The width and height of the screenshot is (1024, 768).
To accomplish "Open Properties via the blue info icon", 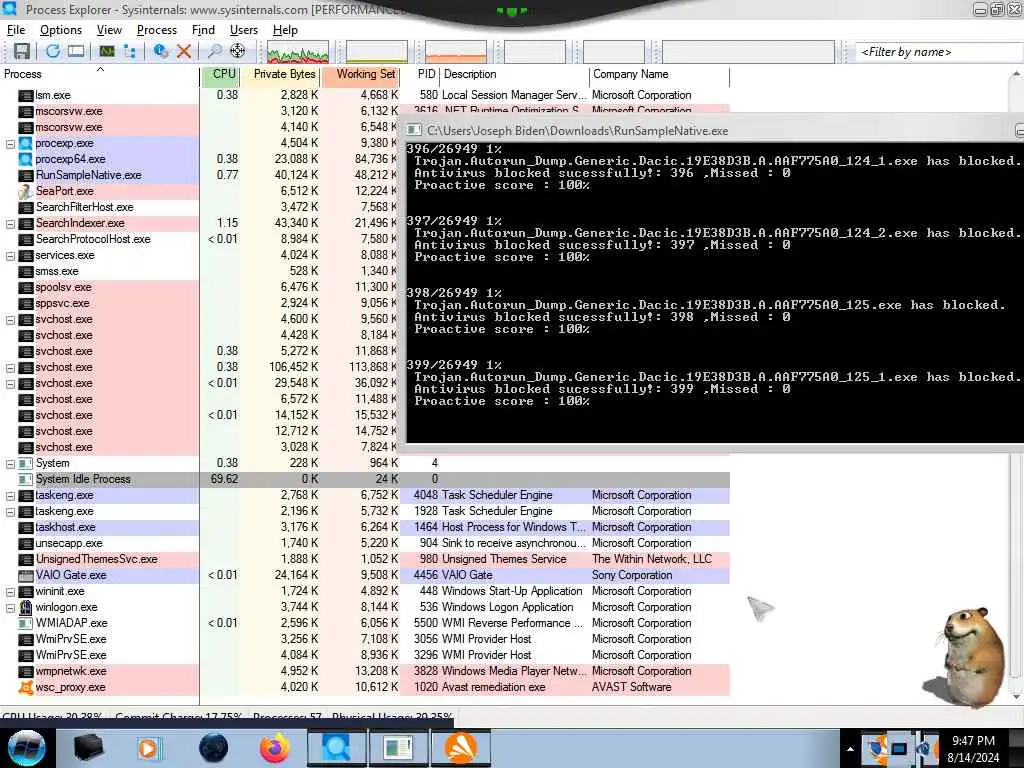I will pos(160,51).
